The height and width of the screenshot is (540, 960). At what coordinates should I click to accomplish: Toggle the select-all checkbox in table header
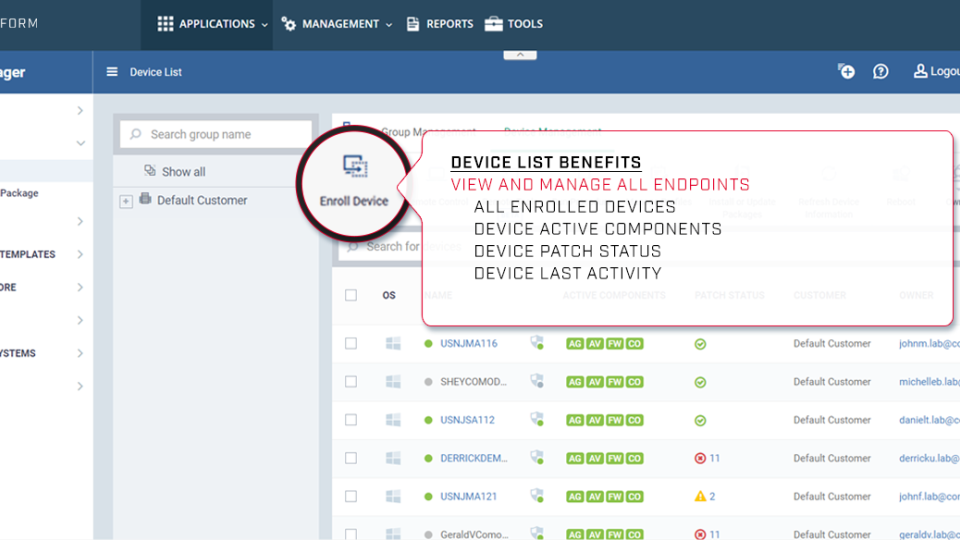[x=351, y=295]
